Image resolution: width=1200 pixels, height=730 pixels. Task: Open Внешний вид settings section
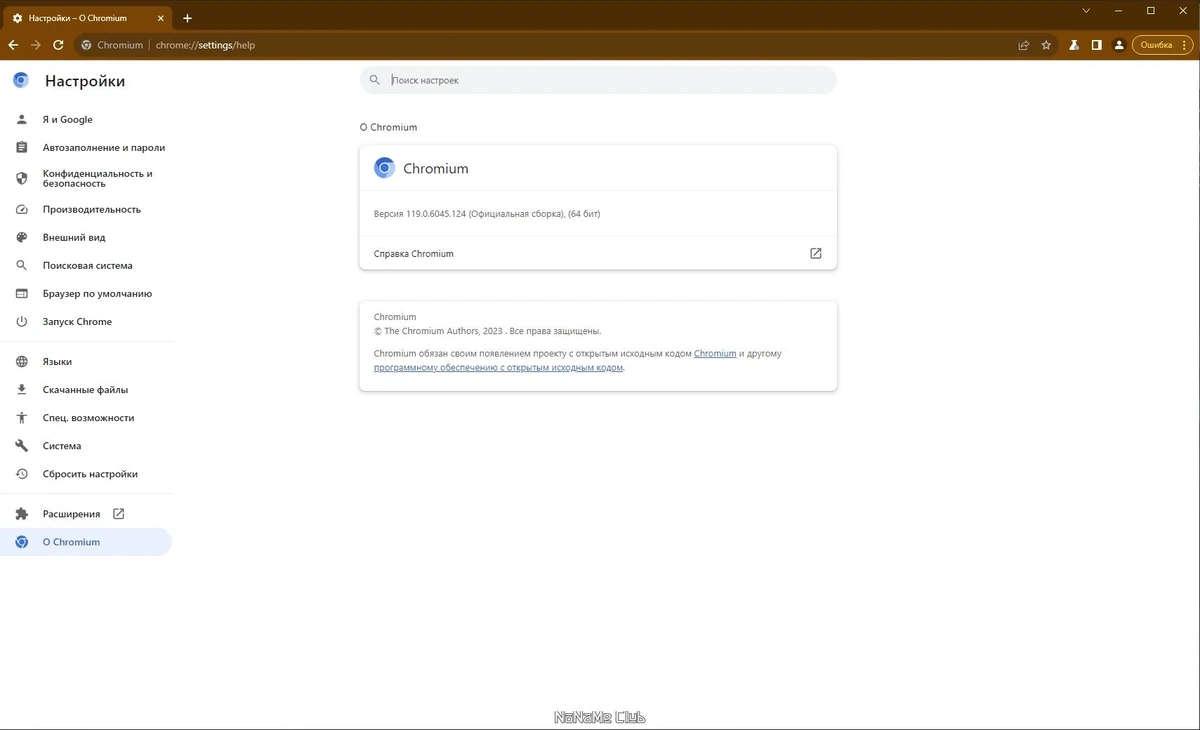click(86, 238)
